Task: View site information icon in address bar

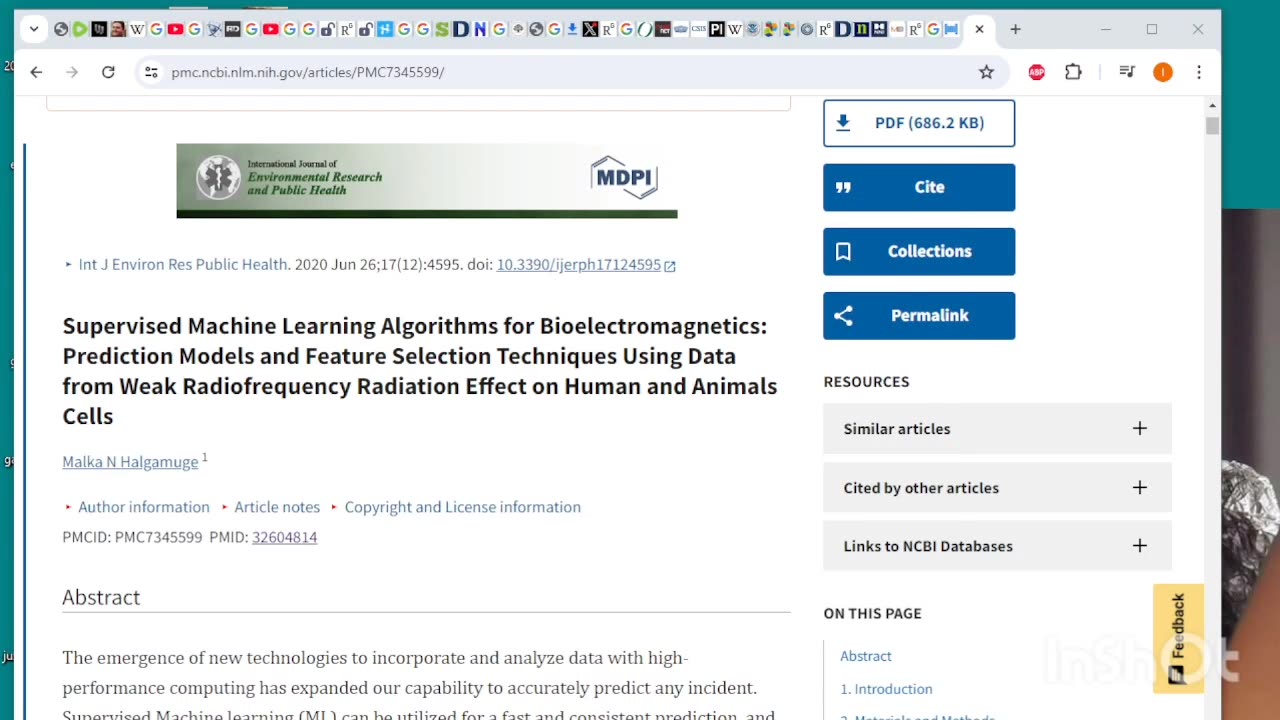Action: click(x=151, y=72)
